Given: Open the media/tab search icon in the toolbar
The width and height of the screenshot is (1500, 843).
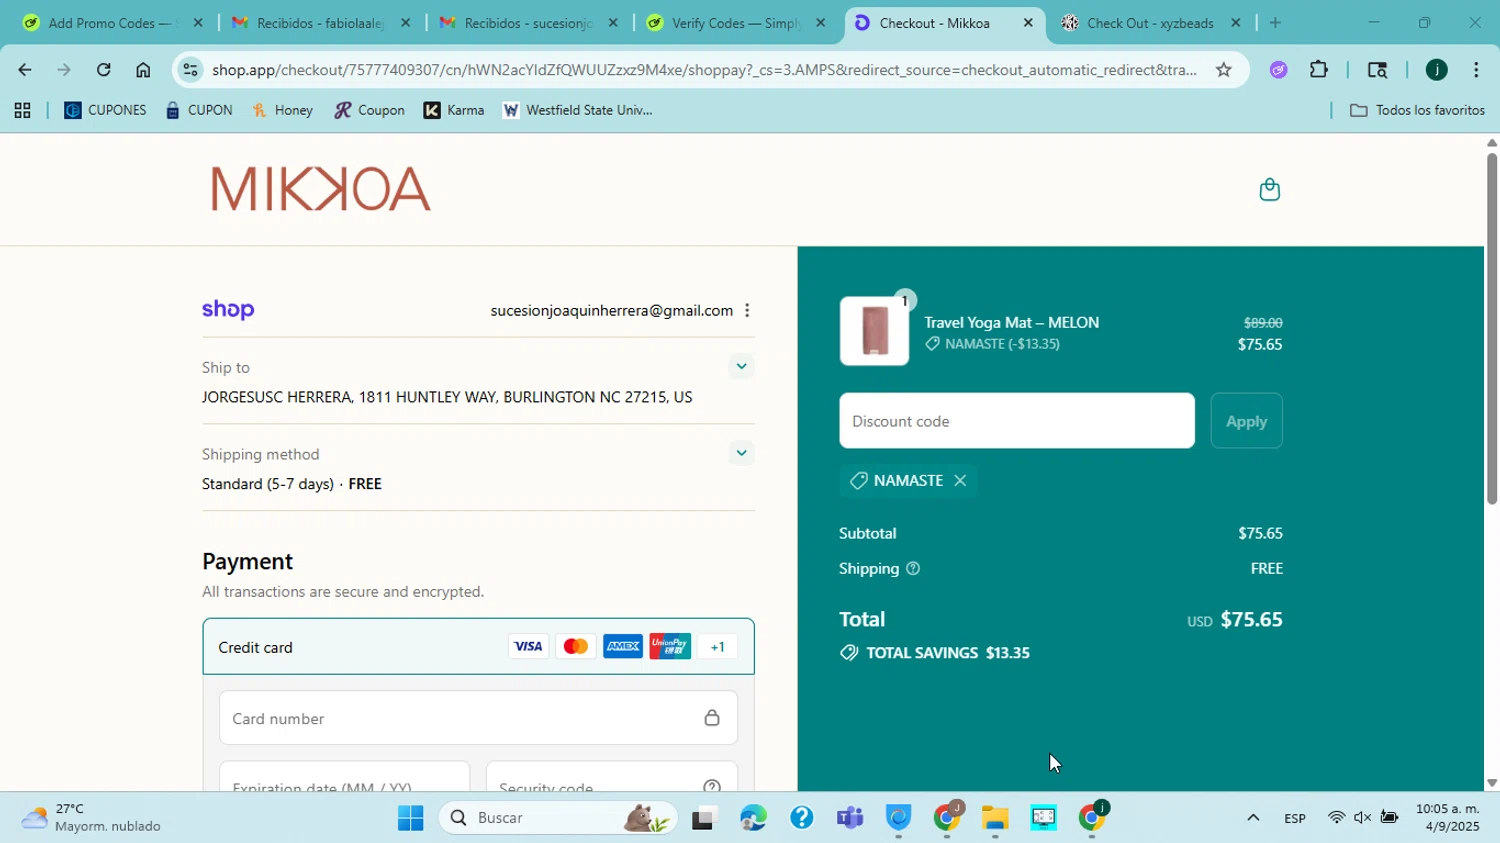Looking at the screenshot, I should click(x=1377, y=70).
